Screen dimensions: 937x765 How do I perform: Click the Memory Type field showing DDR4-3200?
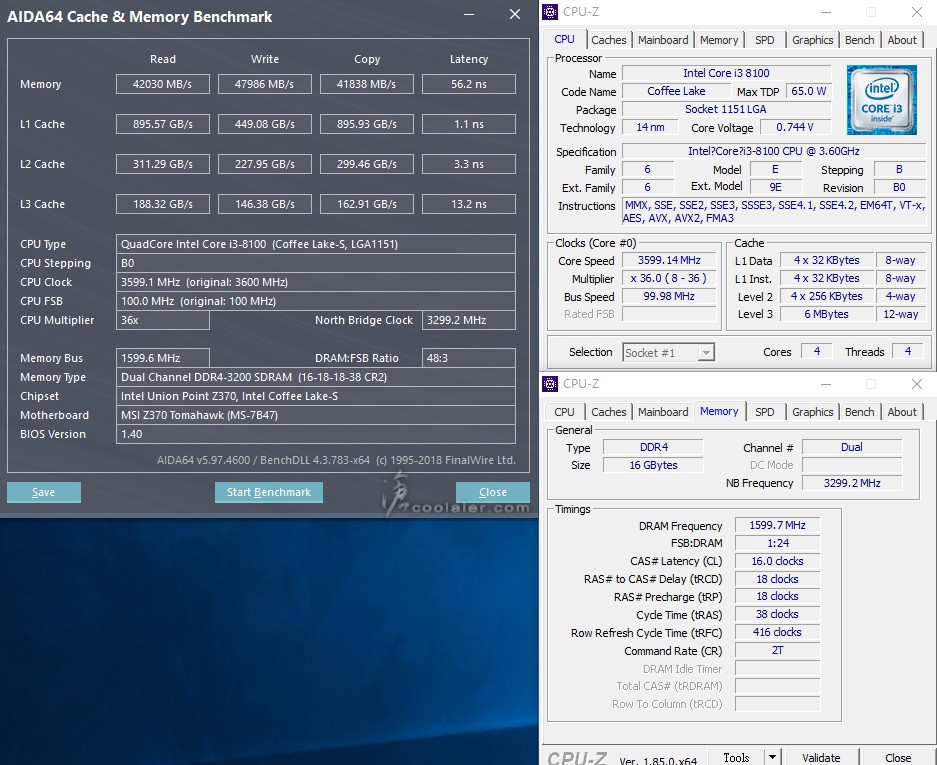316,378
